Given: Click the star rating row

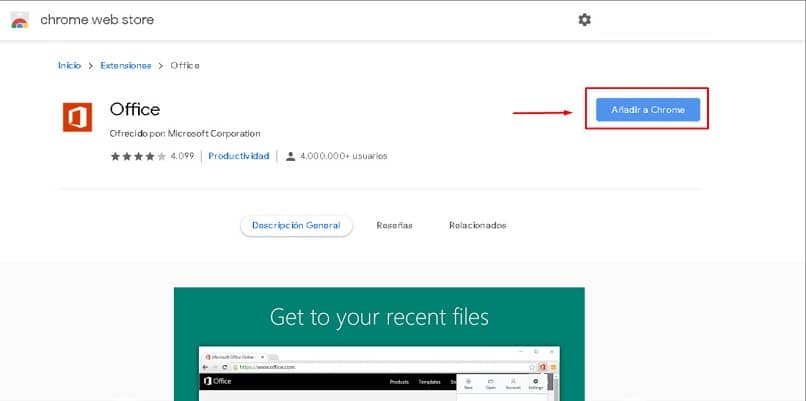Looking at the screenshot, I should (x=138, y=156).
